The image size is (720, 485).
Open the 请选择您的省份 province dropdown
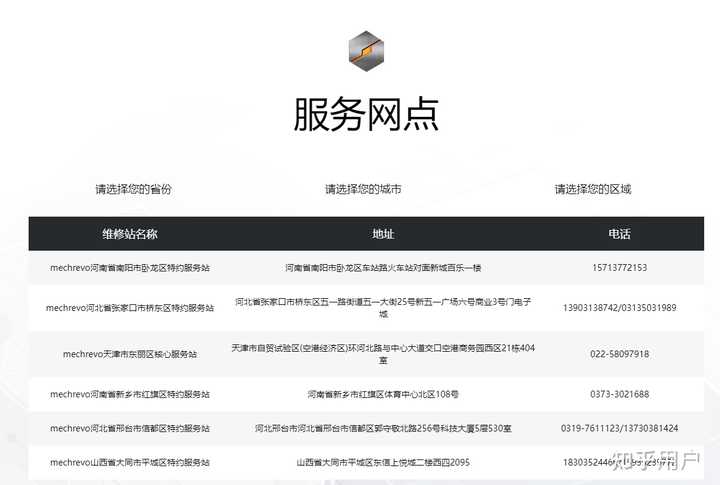point(134,189)
